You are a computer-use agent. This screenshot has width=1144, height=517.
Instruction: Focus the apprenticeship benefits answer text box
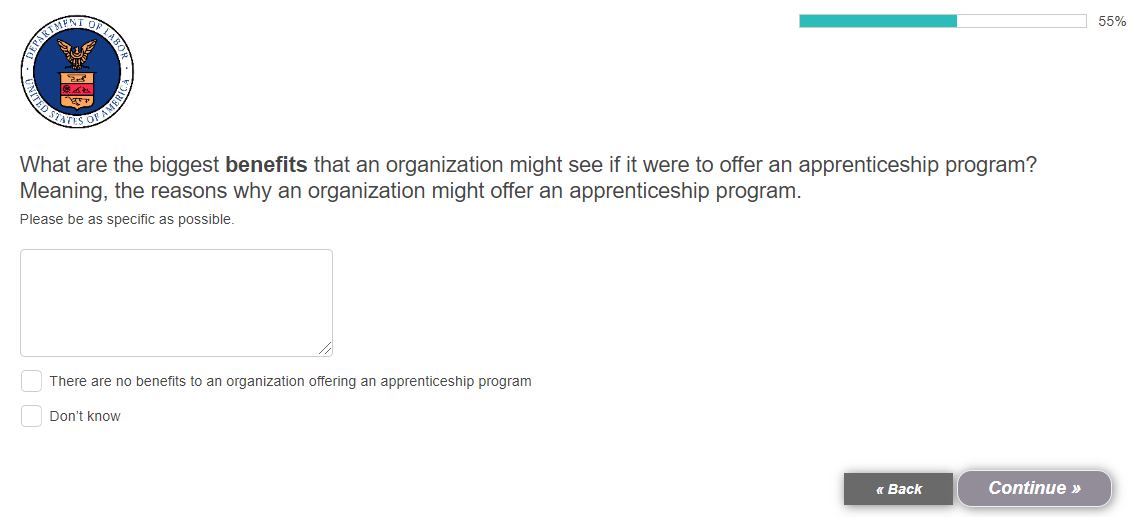pyautogui.click(x=177, y=303)
